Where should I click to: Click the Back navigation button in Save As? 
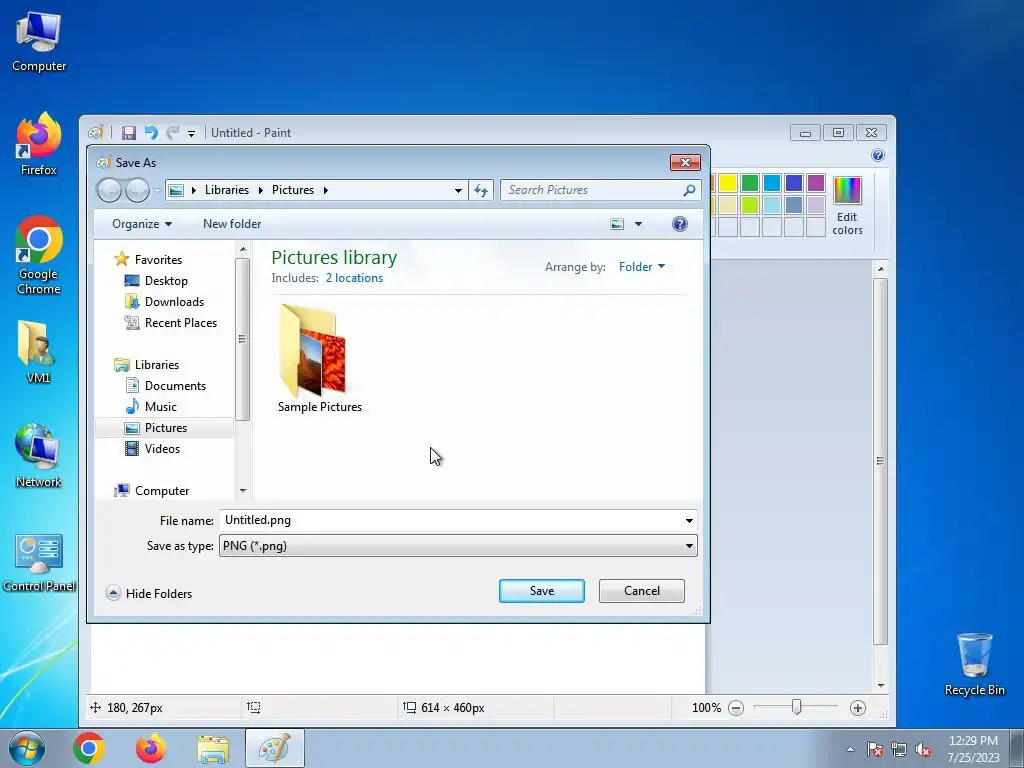click(x=109, y=190)
